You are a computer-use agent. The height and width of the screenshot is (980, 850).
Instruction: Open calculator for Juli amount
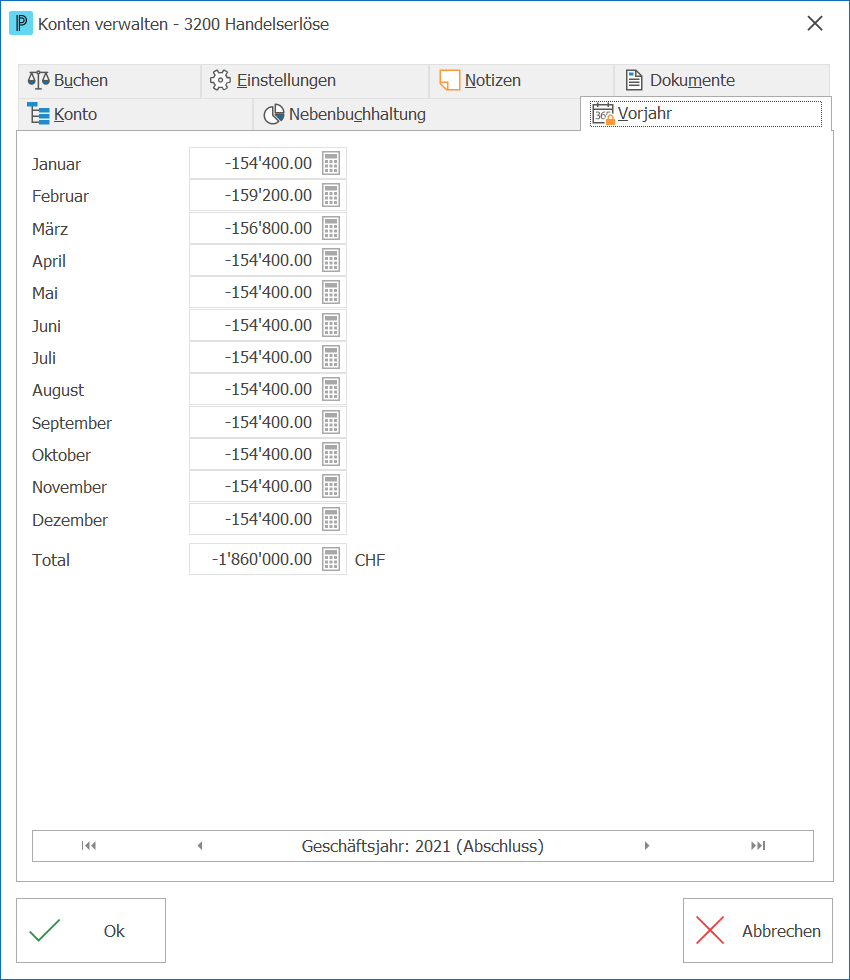331,358
